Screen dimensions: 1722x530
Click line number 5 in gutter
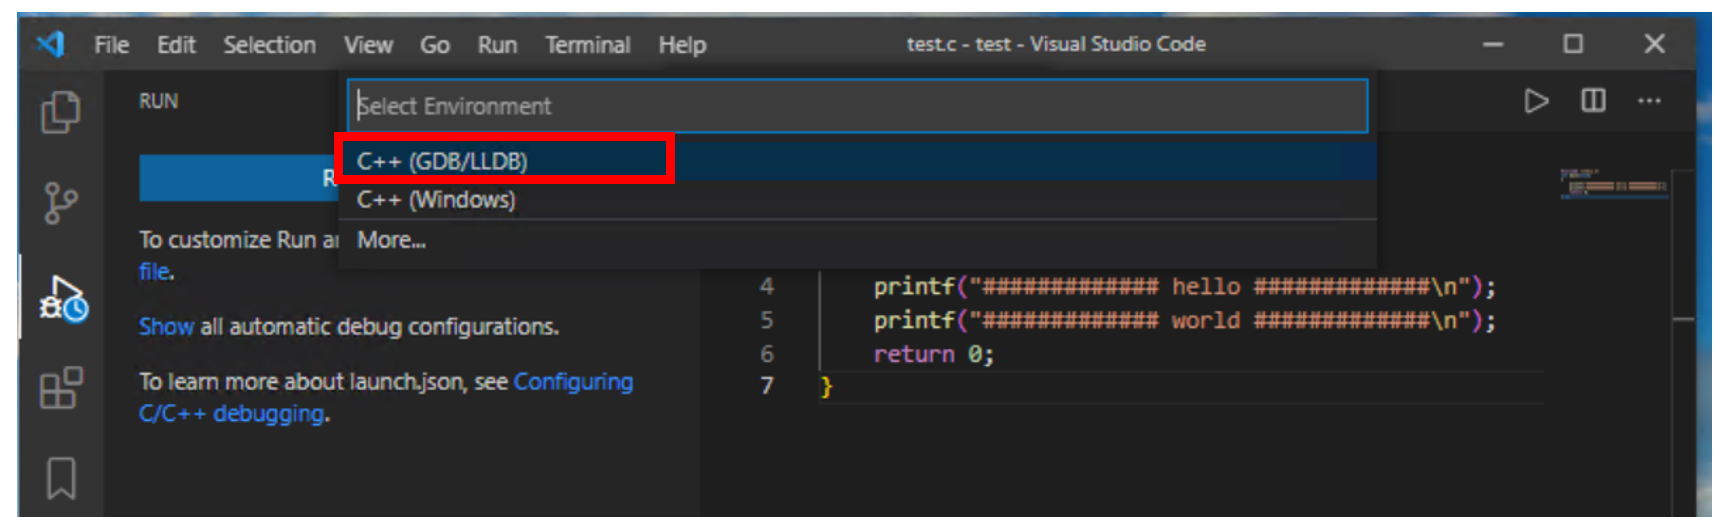(766, 320)
